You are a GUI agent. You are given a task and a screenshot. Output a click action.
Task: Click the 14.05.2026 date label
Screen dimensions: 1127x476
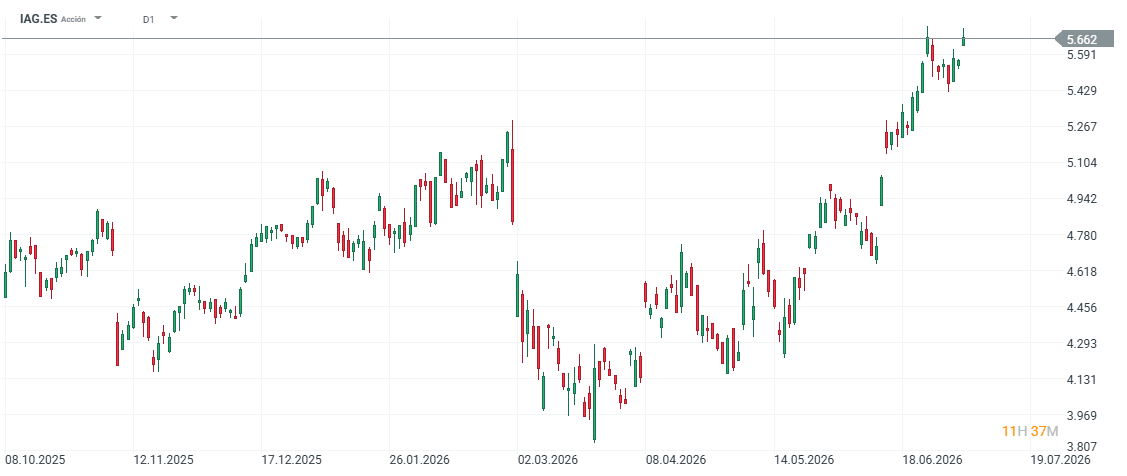point(804,459)
